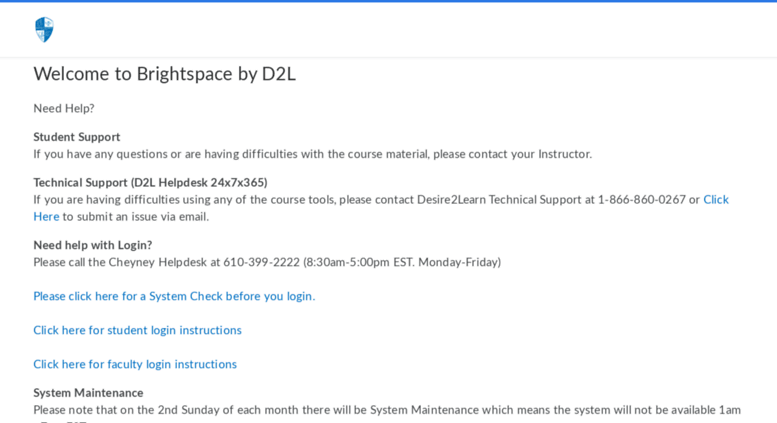This screenshot has width=777, height=423.
Task: Click the 'Need Help?' text
Action: click(x=64, y=108)
